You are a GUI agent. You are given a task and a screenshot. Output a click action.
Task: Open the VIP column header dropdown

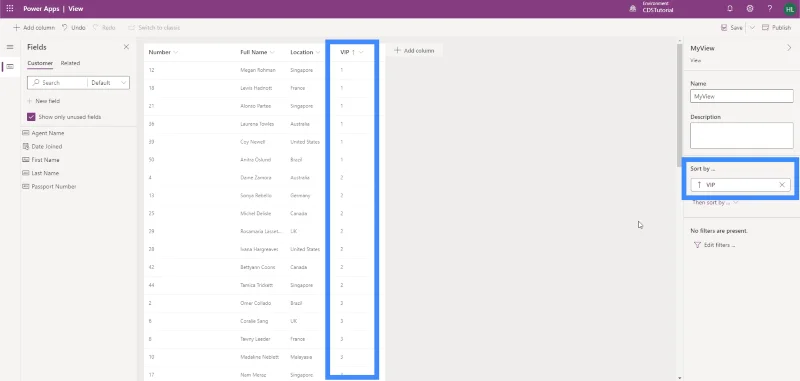(361, 52)
